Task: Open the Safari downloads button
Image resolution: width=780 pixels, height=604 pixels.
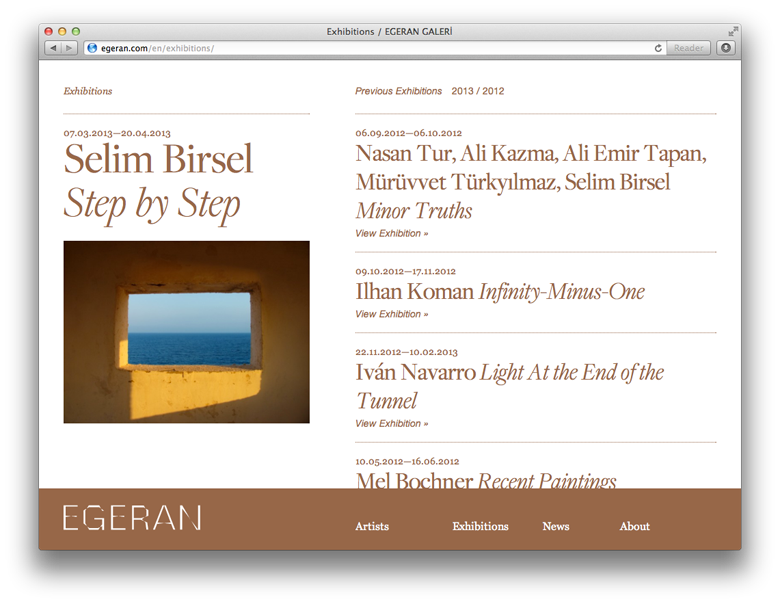Action: (726, 48)
